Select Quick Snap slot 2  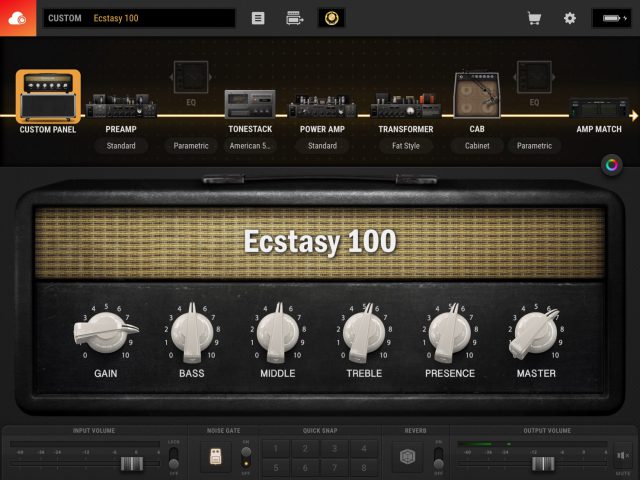(305, 449)
